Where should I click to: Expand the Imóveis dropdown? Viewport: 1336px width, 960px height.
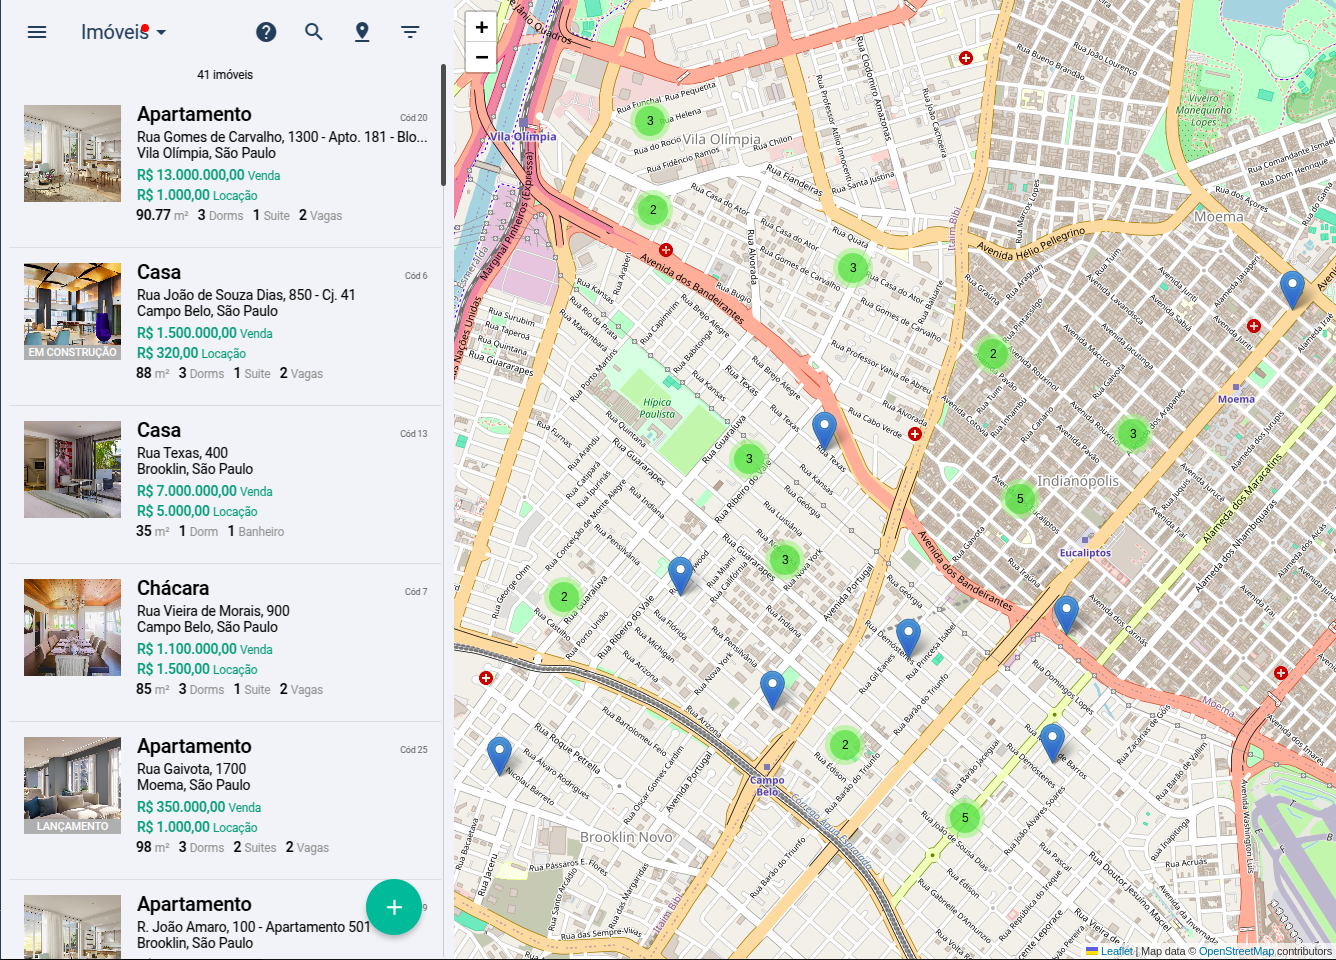click(123, 32)
